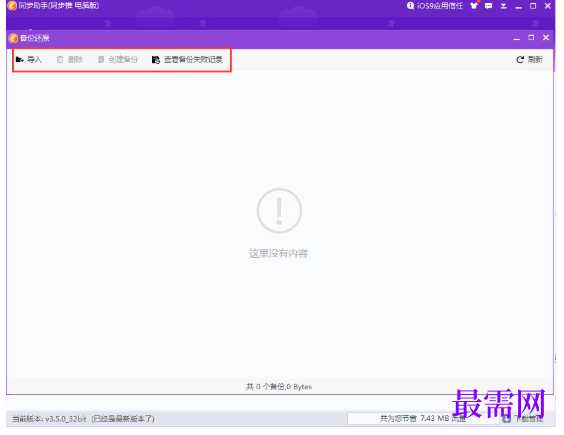Click the shirt skin icon in title bar
Viewport: 564px width, 435px height.
pyautogui.click(x=474, y=6)
